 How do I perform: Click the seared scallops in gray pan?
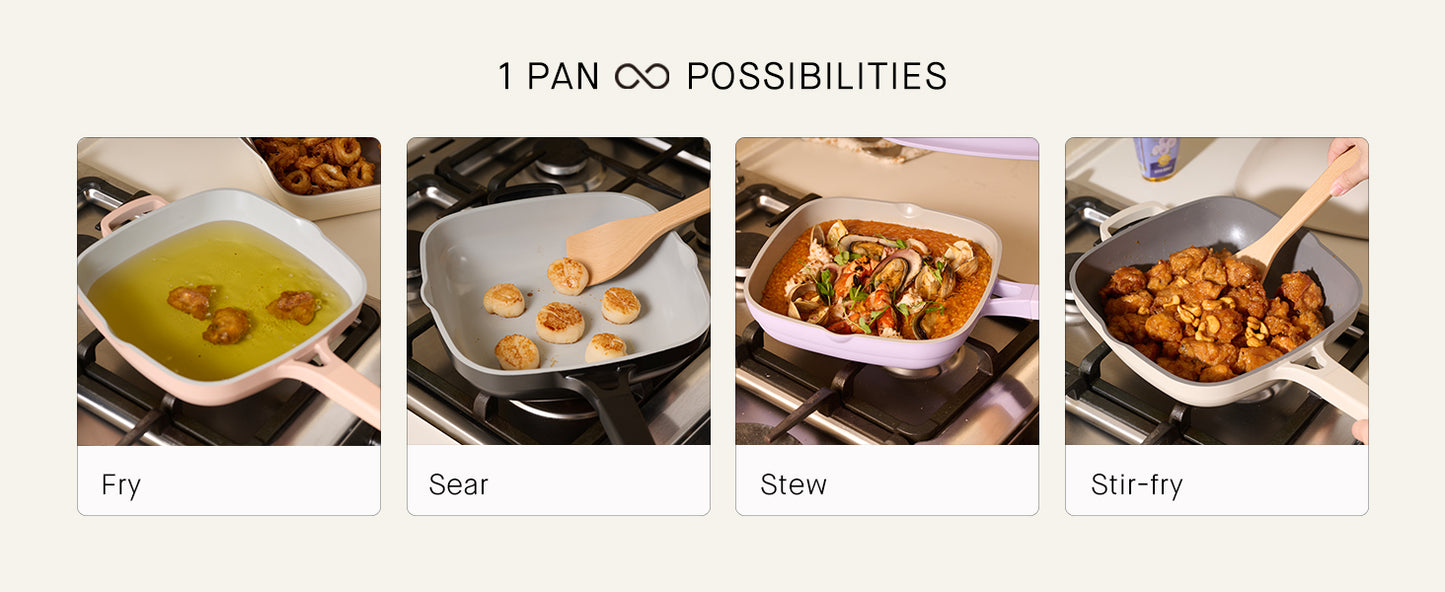coord(562,312)
